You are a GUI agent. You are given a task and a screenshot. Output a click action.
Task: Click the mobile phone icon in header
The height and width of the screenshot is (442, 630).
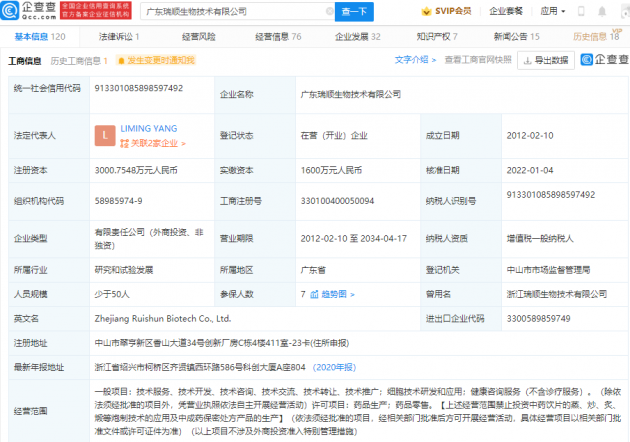581,11
